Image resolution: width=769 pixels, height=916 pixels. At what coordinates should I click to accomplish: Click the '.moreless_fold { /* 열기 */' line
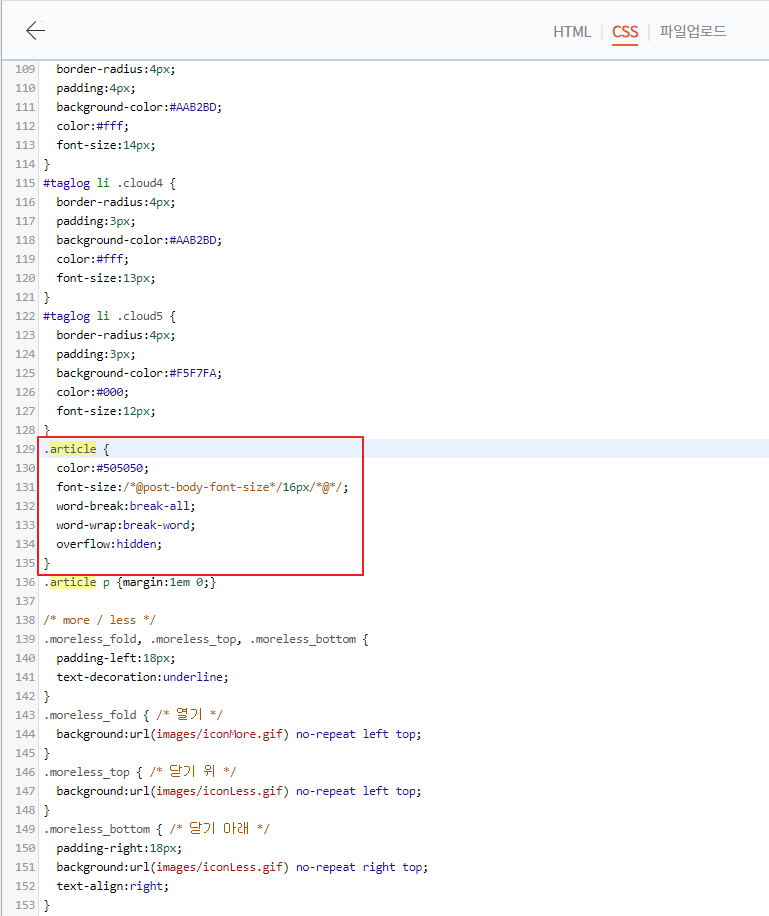pyautogui.click(x=133, y=714)
